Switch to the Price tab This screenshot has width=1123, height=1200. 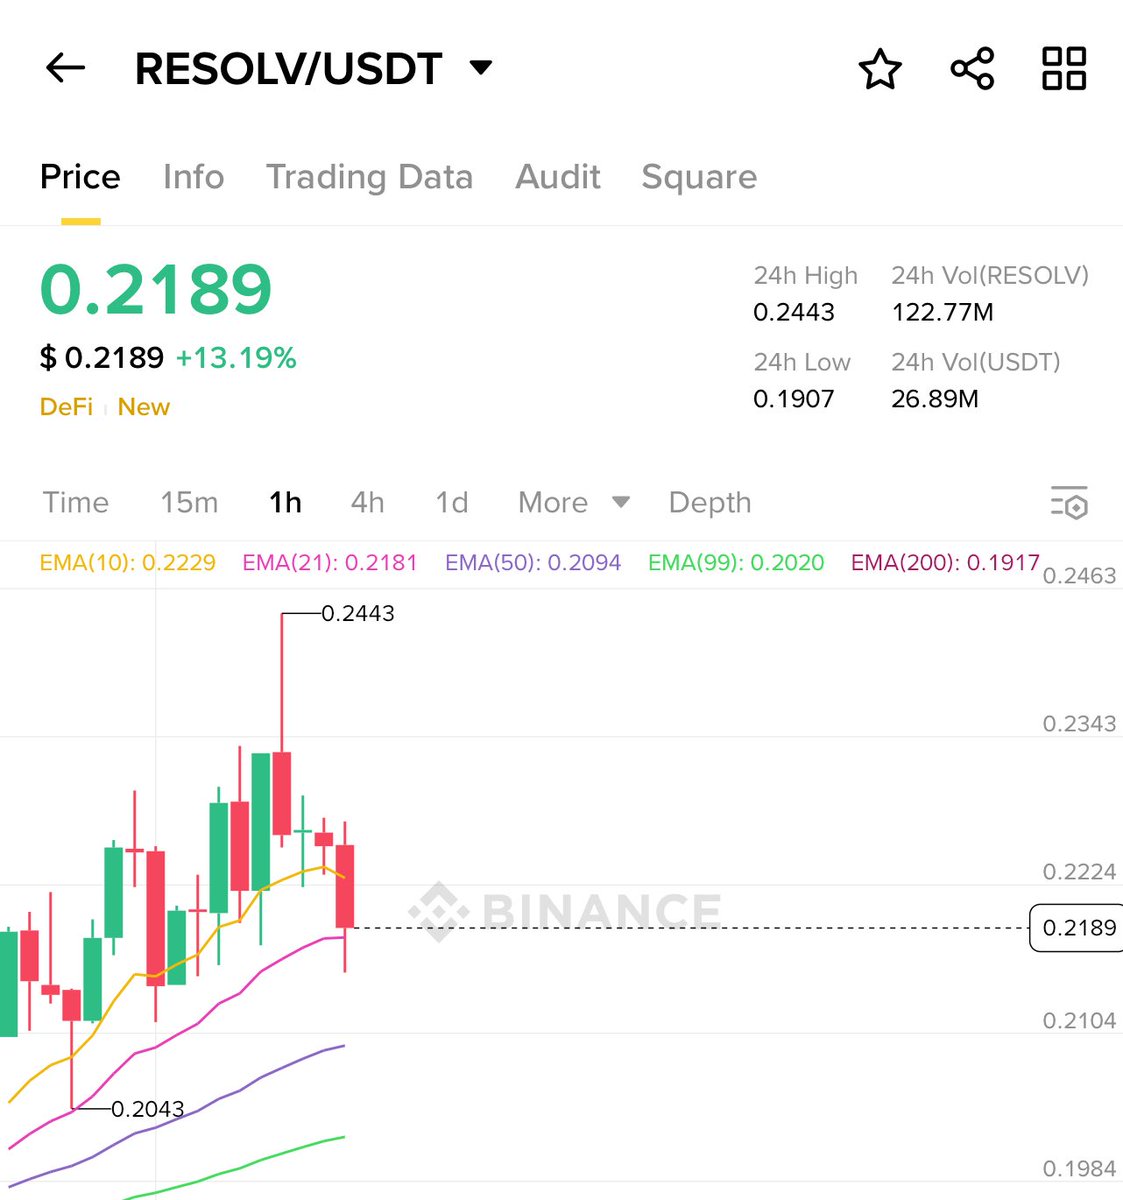[80, 177]
